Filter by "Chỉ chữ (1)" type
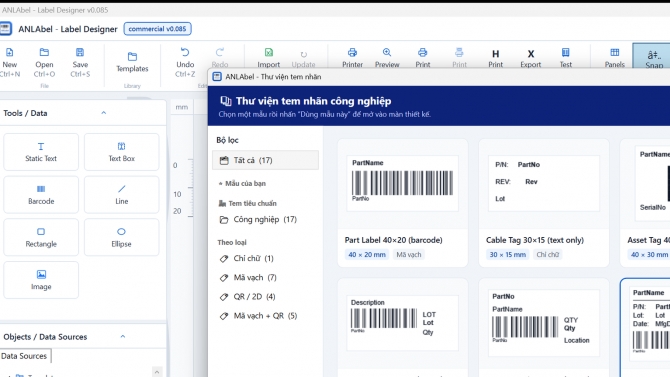 click(x=247, y=258)
